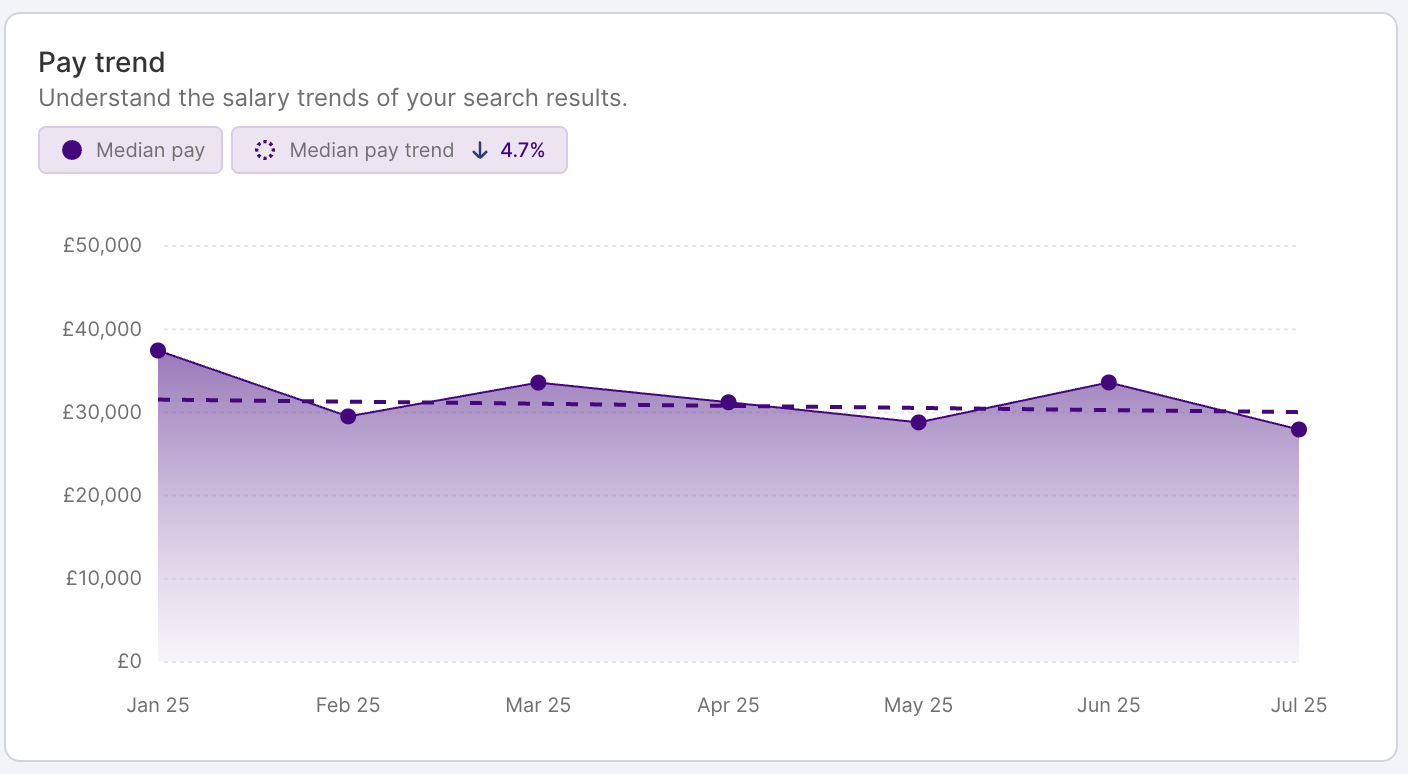
Task: Click the Feb 25 axis label
Action: (x=348, y=705)
